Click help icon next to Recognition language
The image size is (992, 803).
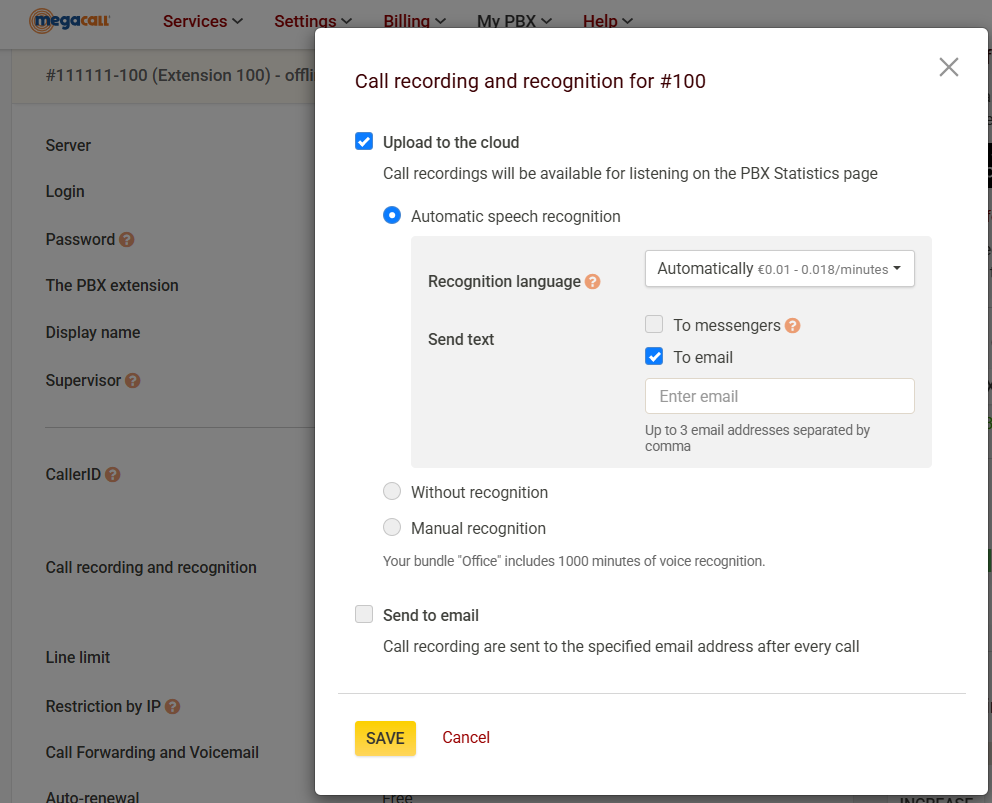[x=593, y=282]
